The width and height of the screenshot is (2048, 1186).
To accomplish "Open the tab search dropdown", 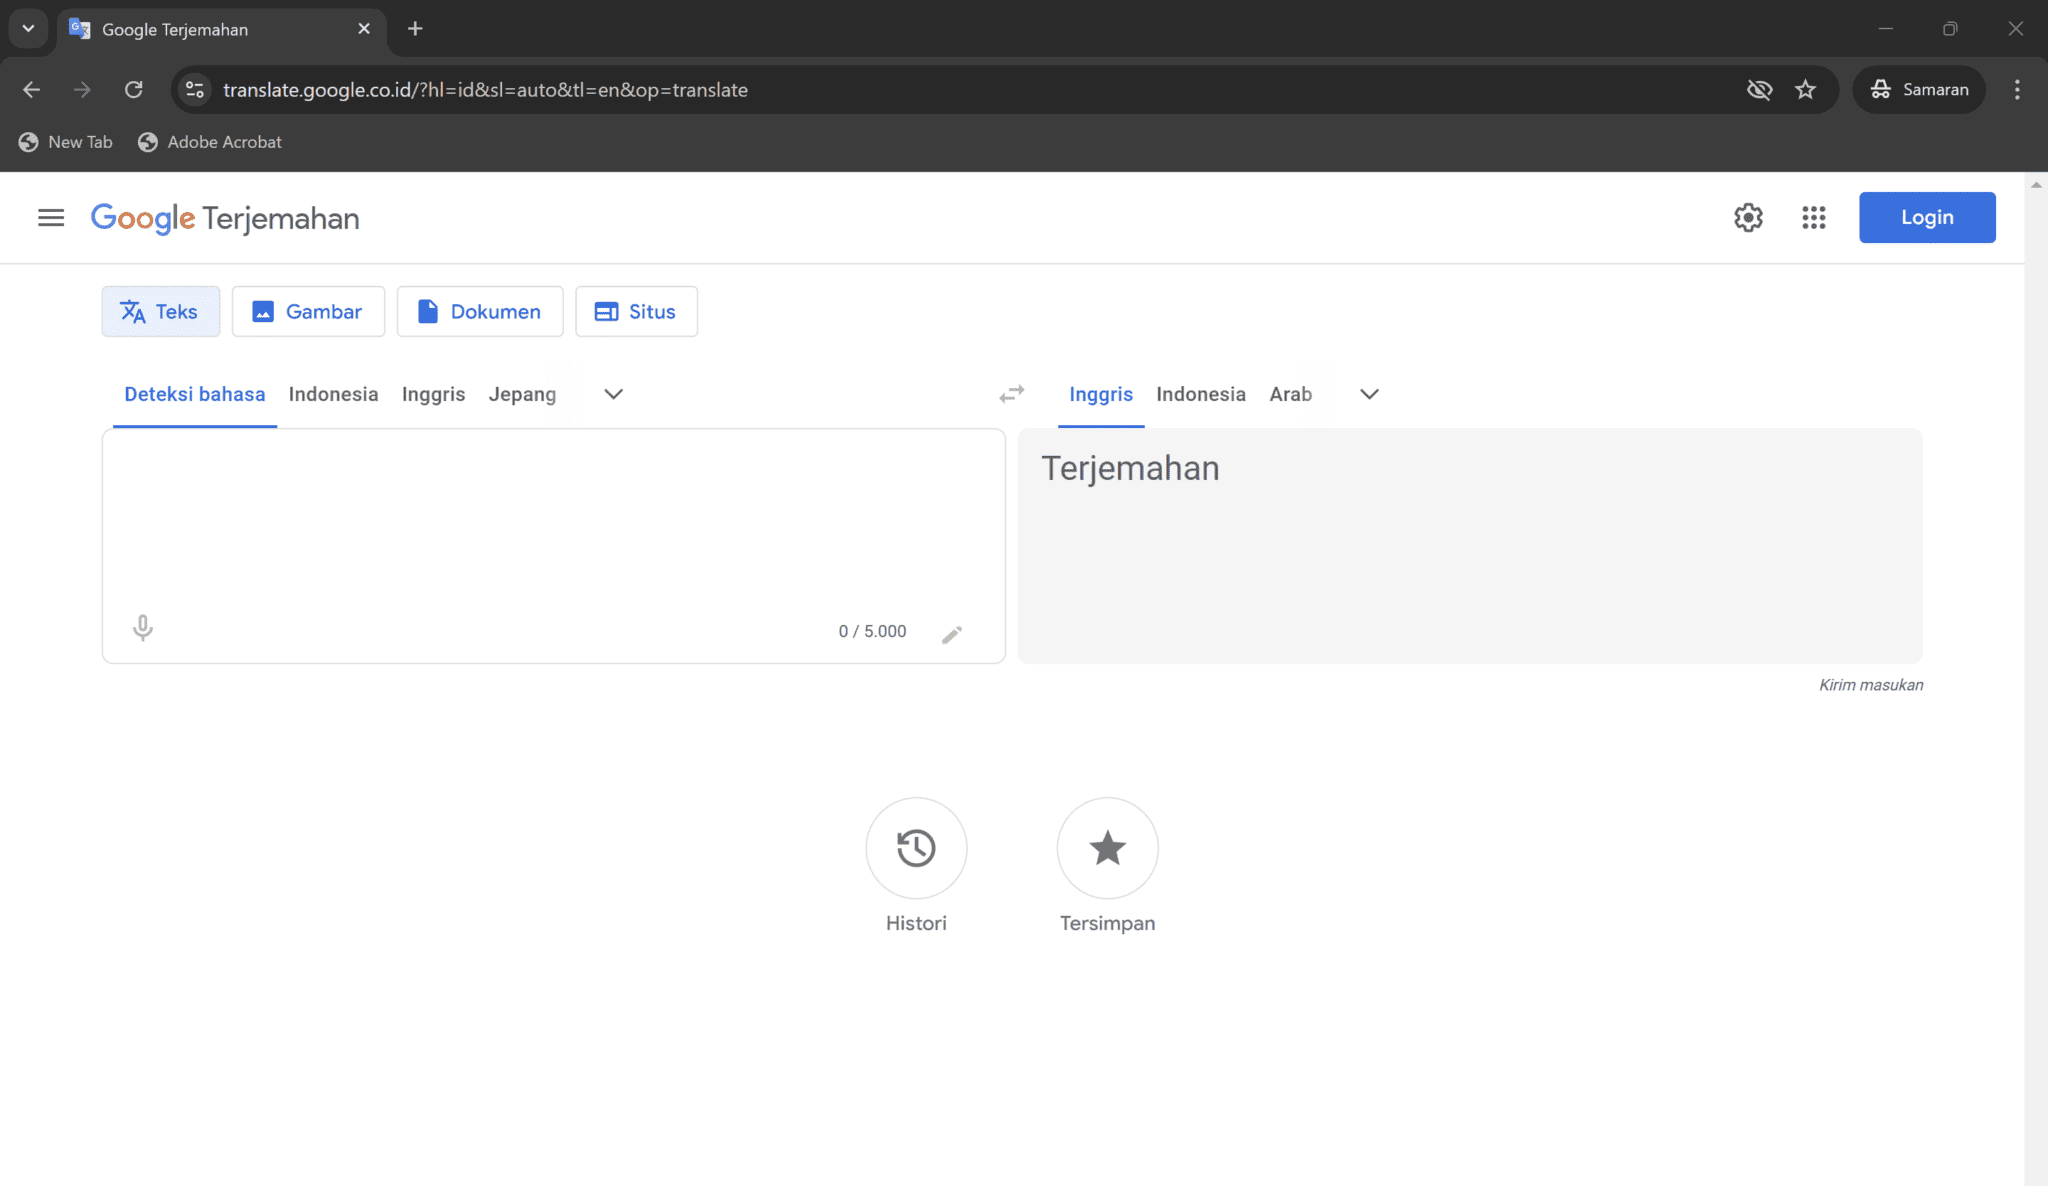I will pyautogui.click(x=28, y=29).
